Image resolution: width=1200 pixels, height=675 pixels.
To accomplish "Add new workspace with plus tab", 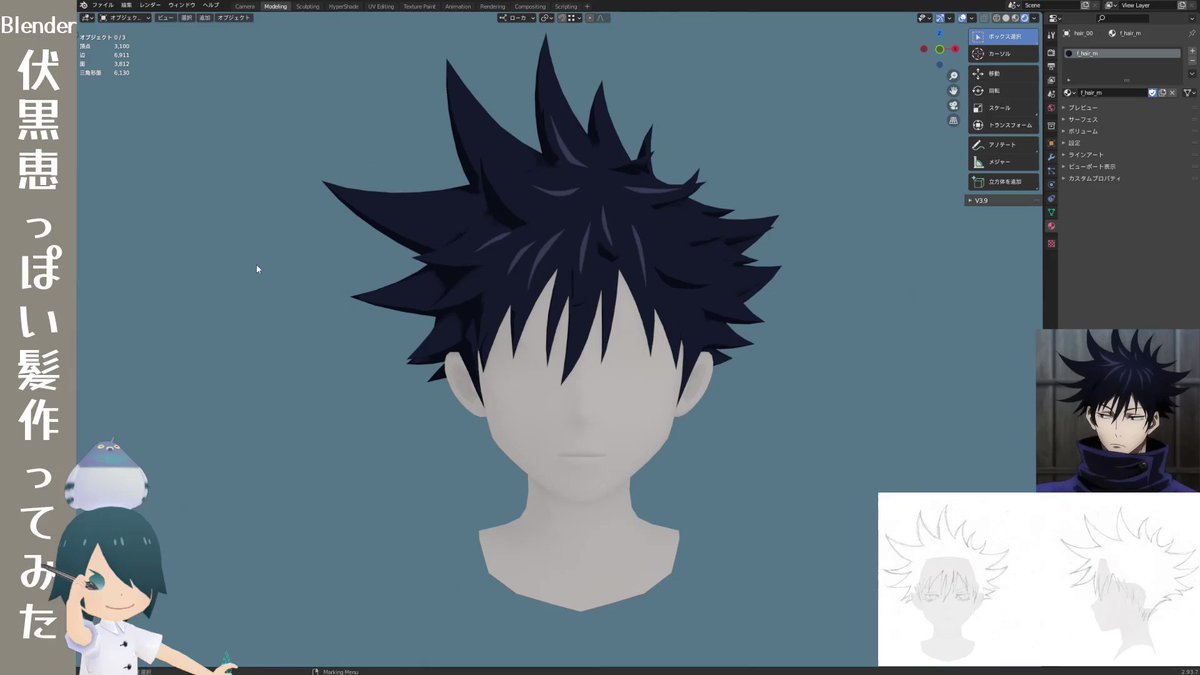I will tap(587, 6).
